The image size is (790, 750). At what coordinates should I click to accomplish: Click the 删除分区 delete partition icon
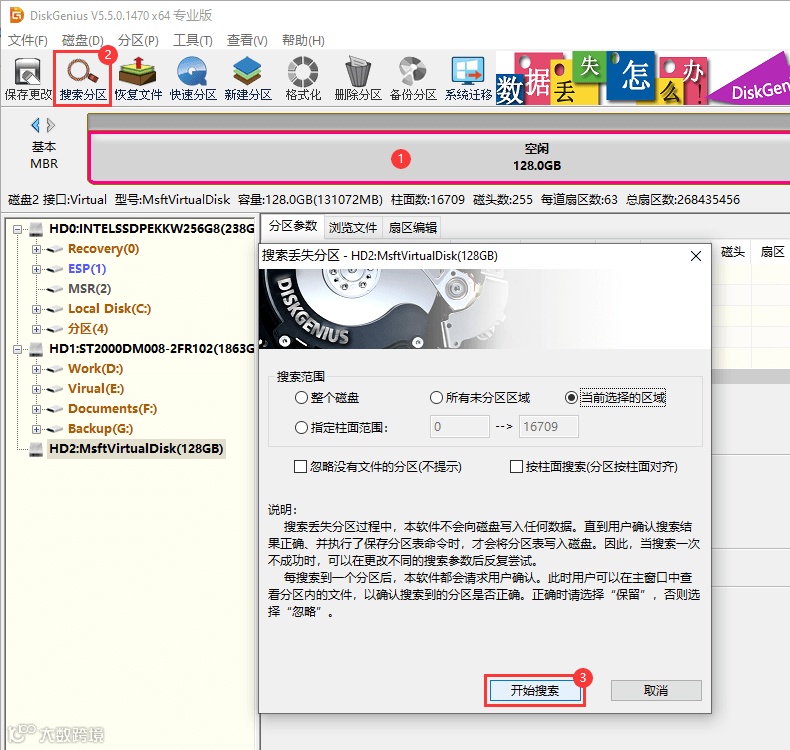click(358, 79)
